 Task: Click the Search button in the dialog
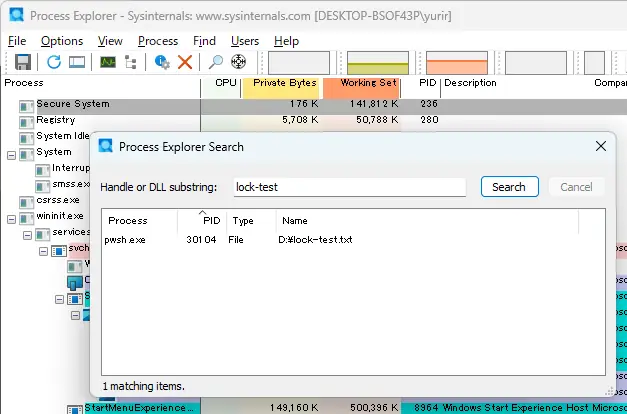[x=510, y=187]
